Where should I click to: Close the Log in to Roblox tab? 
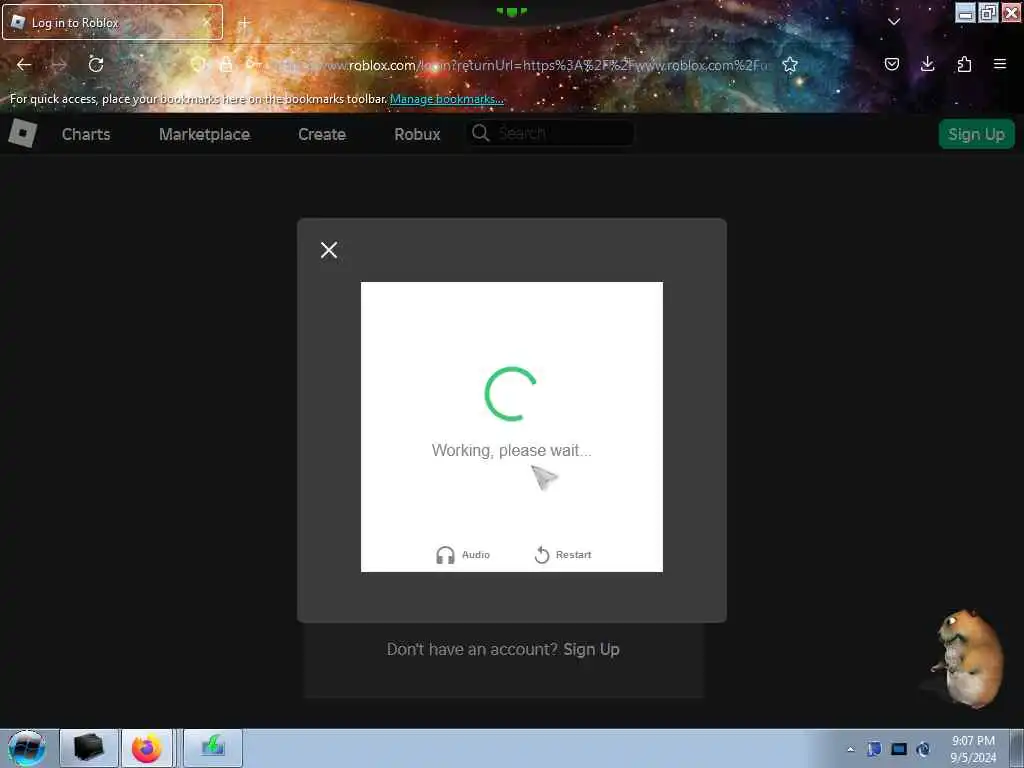tap(206, 22)
